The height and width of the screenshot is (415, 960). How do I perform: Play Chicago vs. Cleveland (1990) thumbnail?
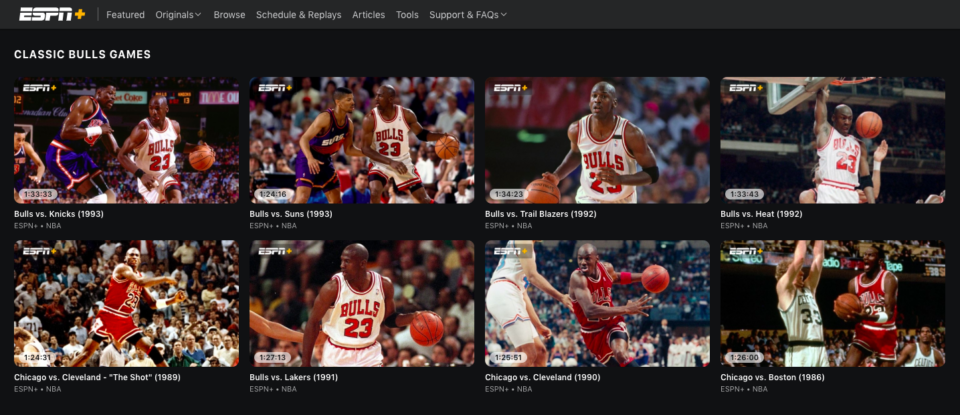[598, 304]
